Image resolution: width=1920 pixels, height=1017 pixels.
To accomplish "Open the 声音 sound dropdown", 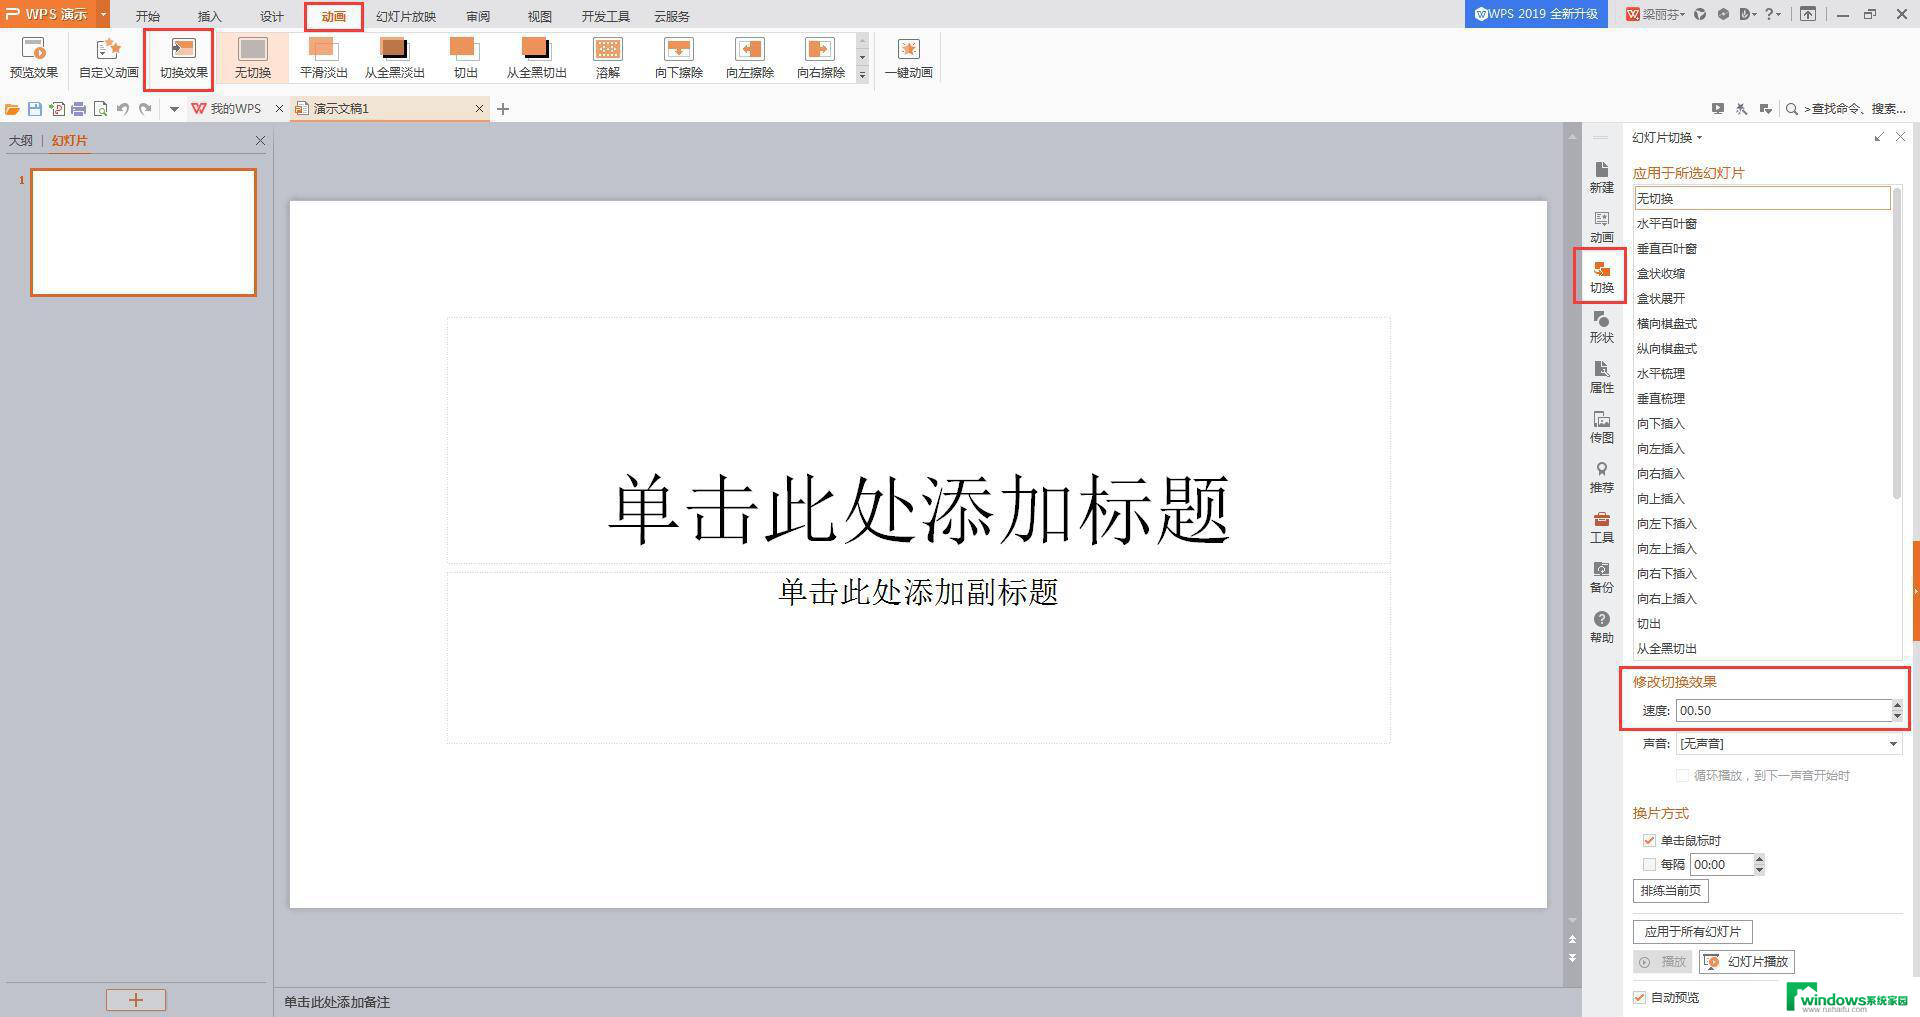I will (x=1789, y=743).
